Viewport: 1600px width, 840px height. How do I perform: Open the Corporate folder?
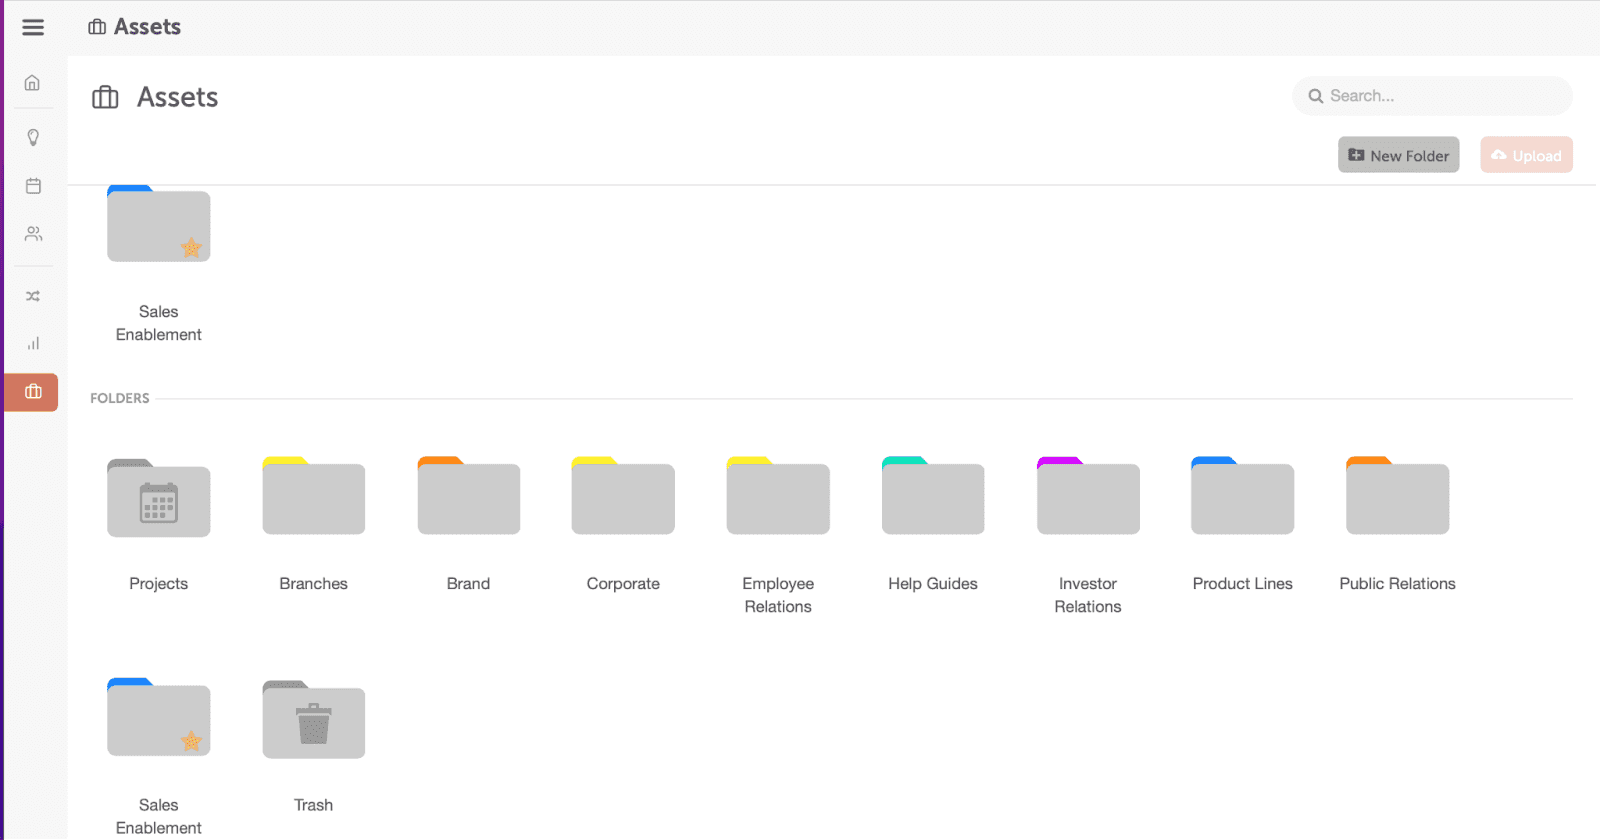pos(623,496)
